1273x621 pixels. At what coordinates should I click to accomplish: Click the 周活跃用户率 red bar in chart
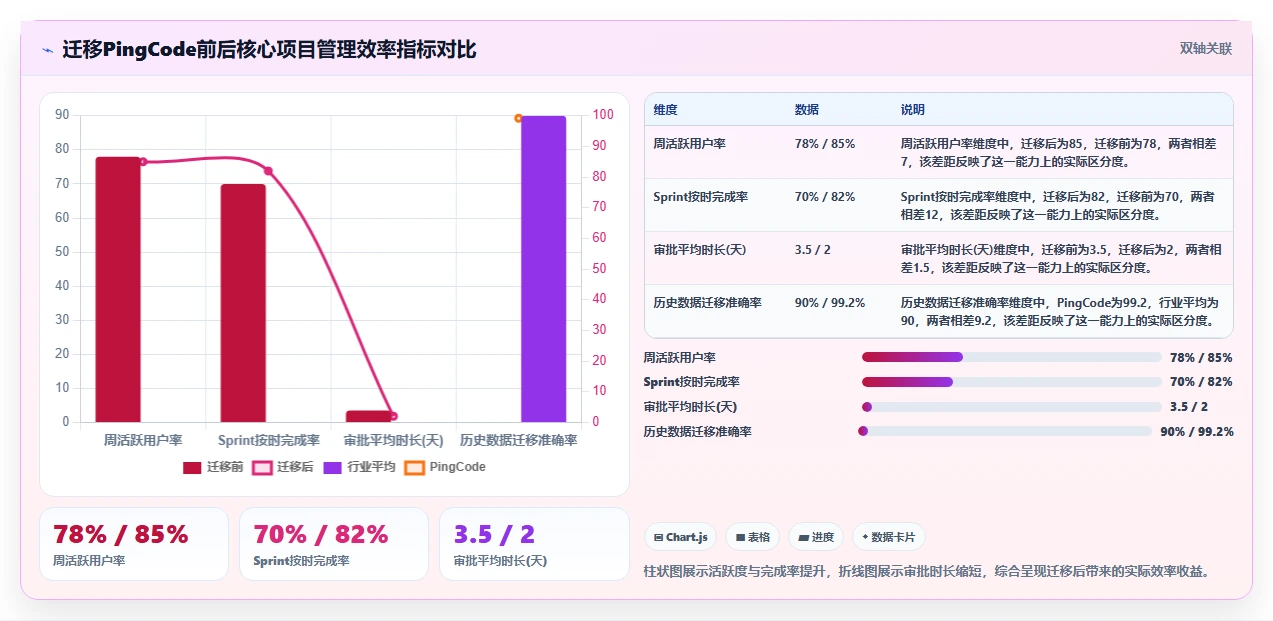[x=118, y=289]
